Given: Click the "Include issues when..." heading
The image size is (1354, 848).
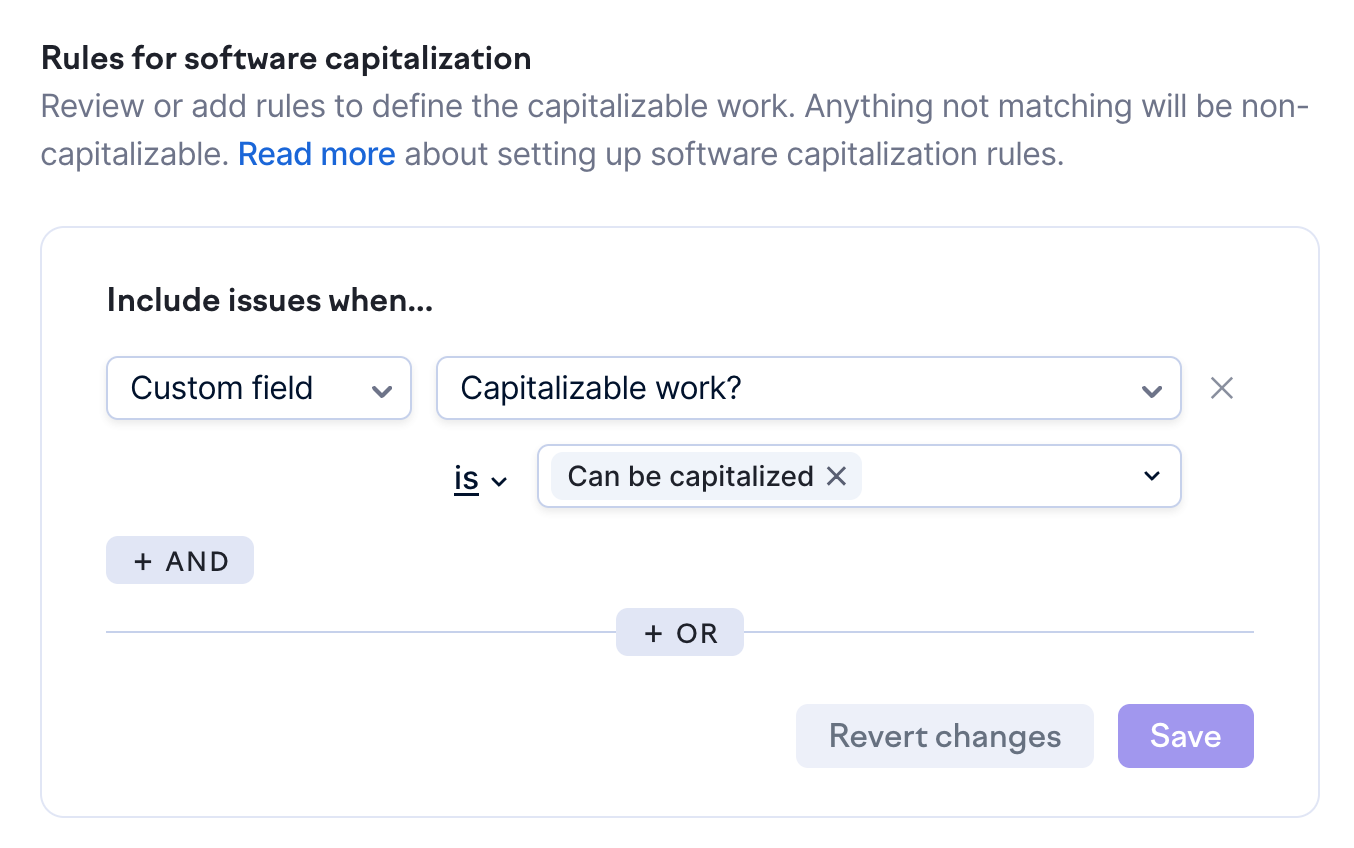Looking at the screenshot, I should 269,300.
